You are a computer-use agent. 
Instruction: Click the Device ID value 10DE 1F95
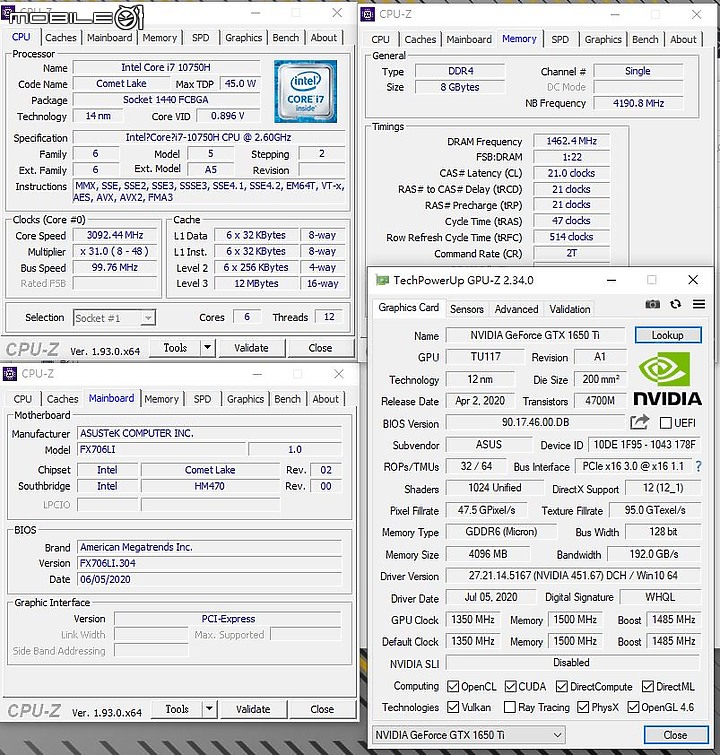[x=644, y=444]
